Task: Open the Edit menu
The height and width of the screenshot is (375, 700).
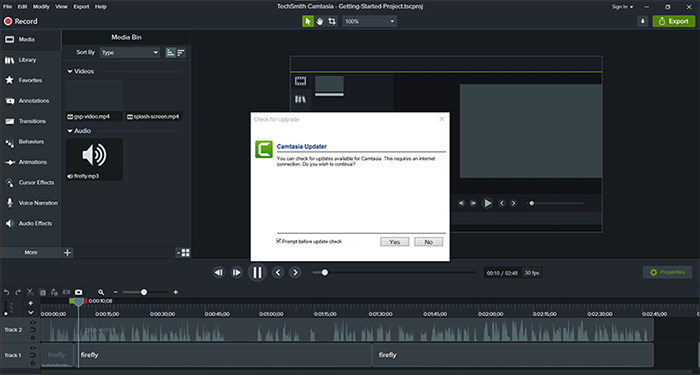Action: click(22, 7)
